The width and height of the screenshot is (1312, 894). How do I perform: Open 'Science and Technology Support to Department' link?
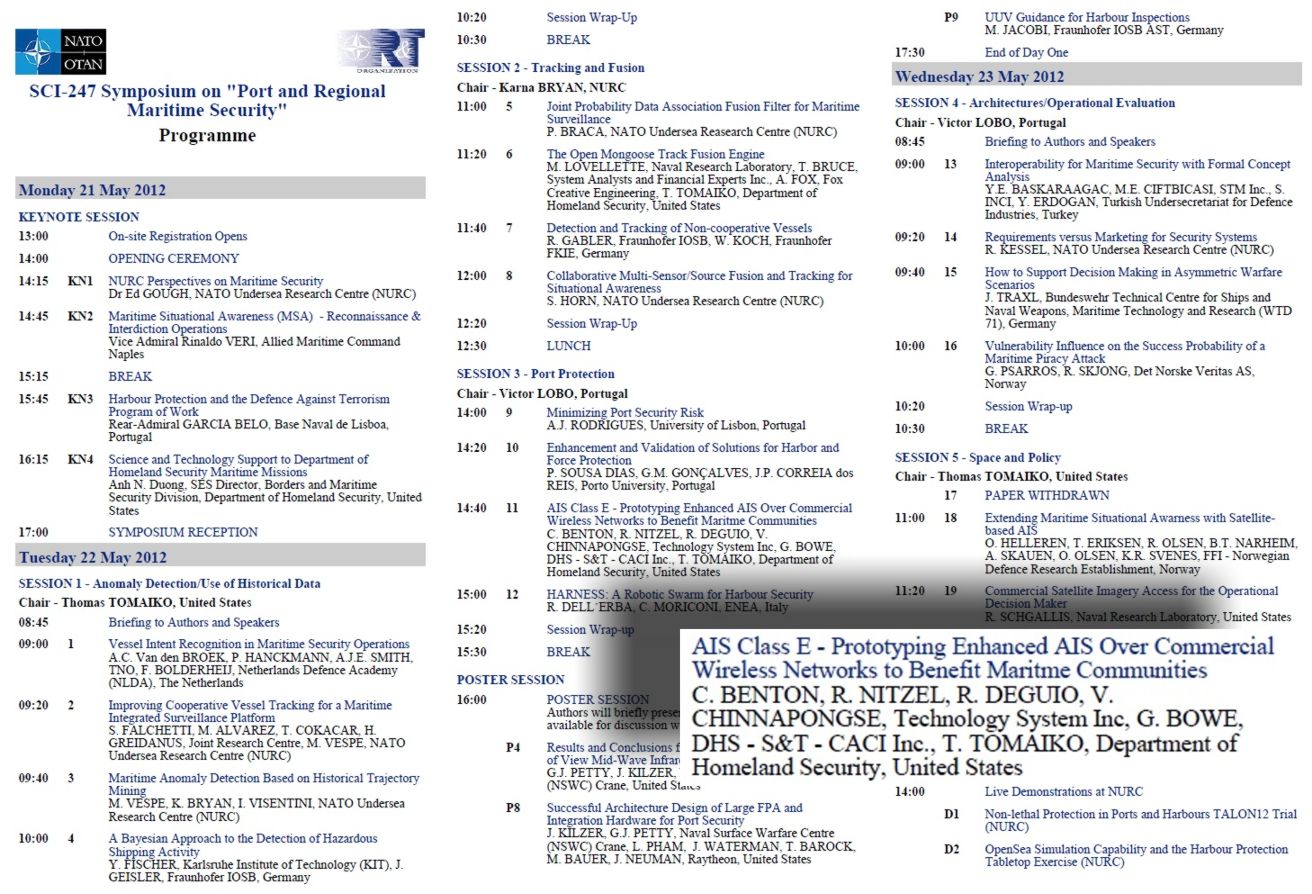coord(238,466)
